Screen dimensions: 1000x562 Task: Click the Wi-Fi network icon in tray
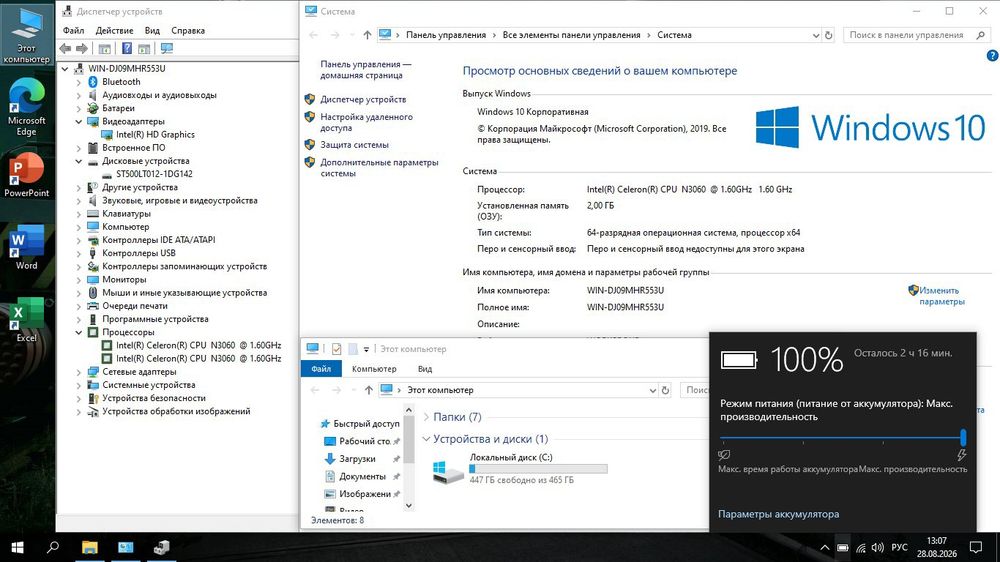tap(861, 547)
